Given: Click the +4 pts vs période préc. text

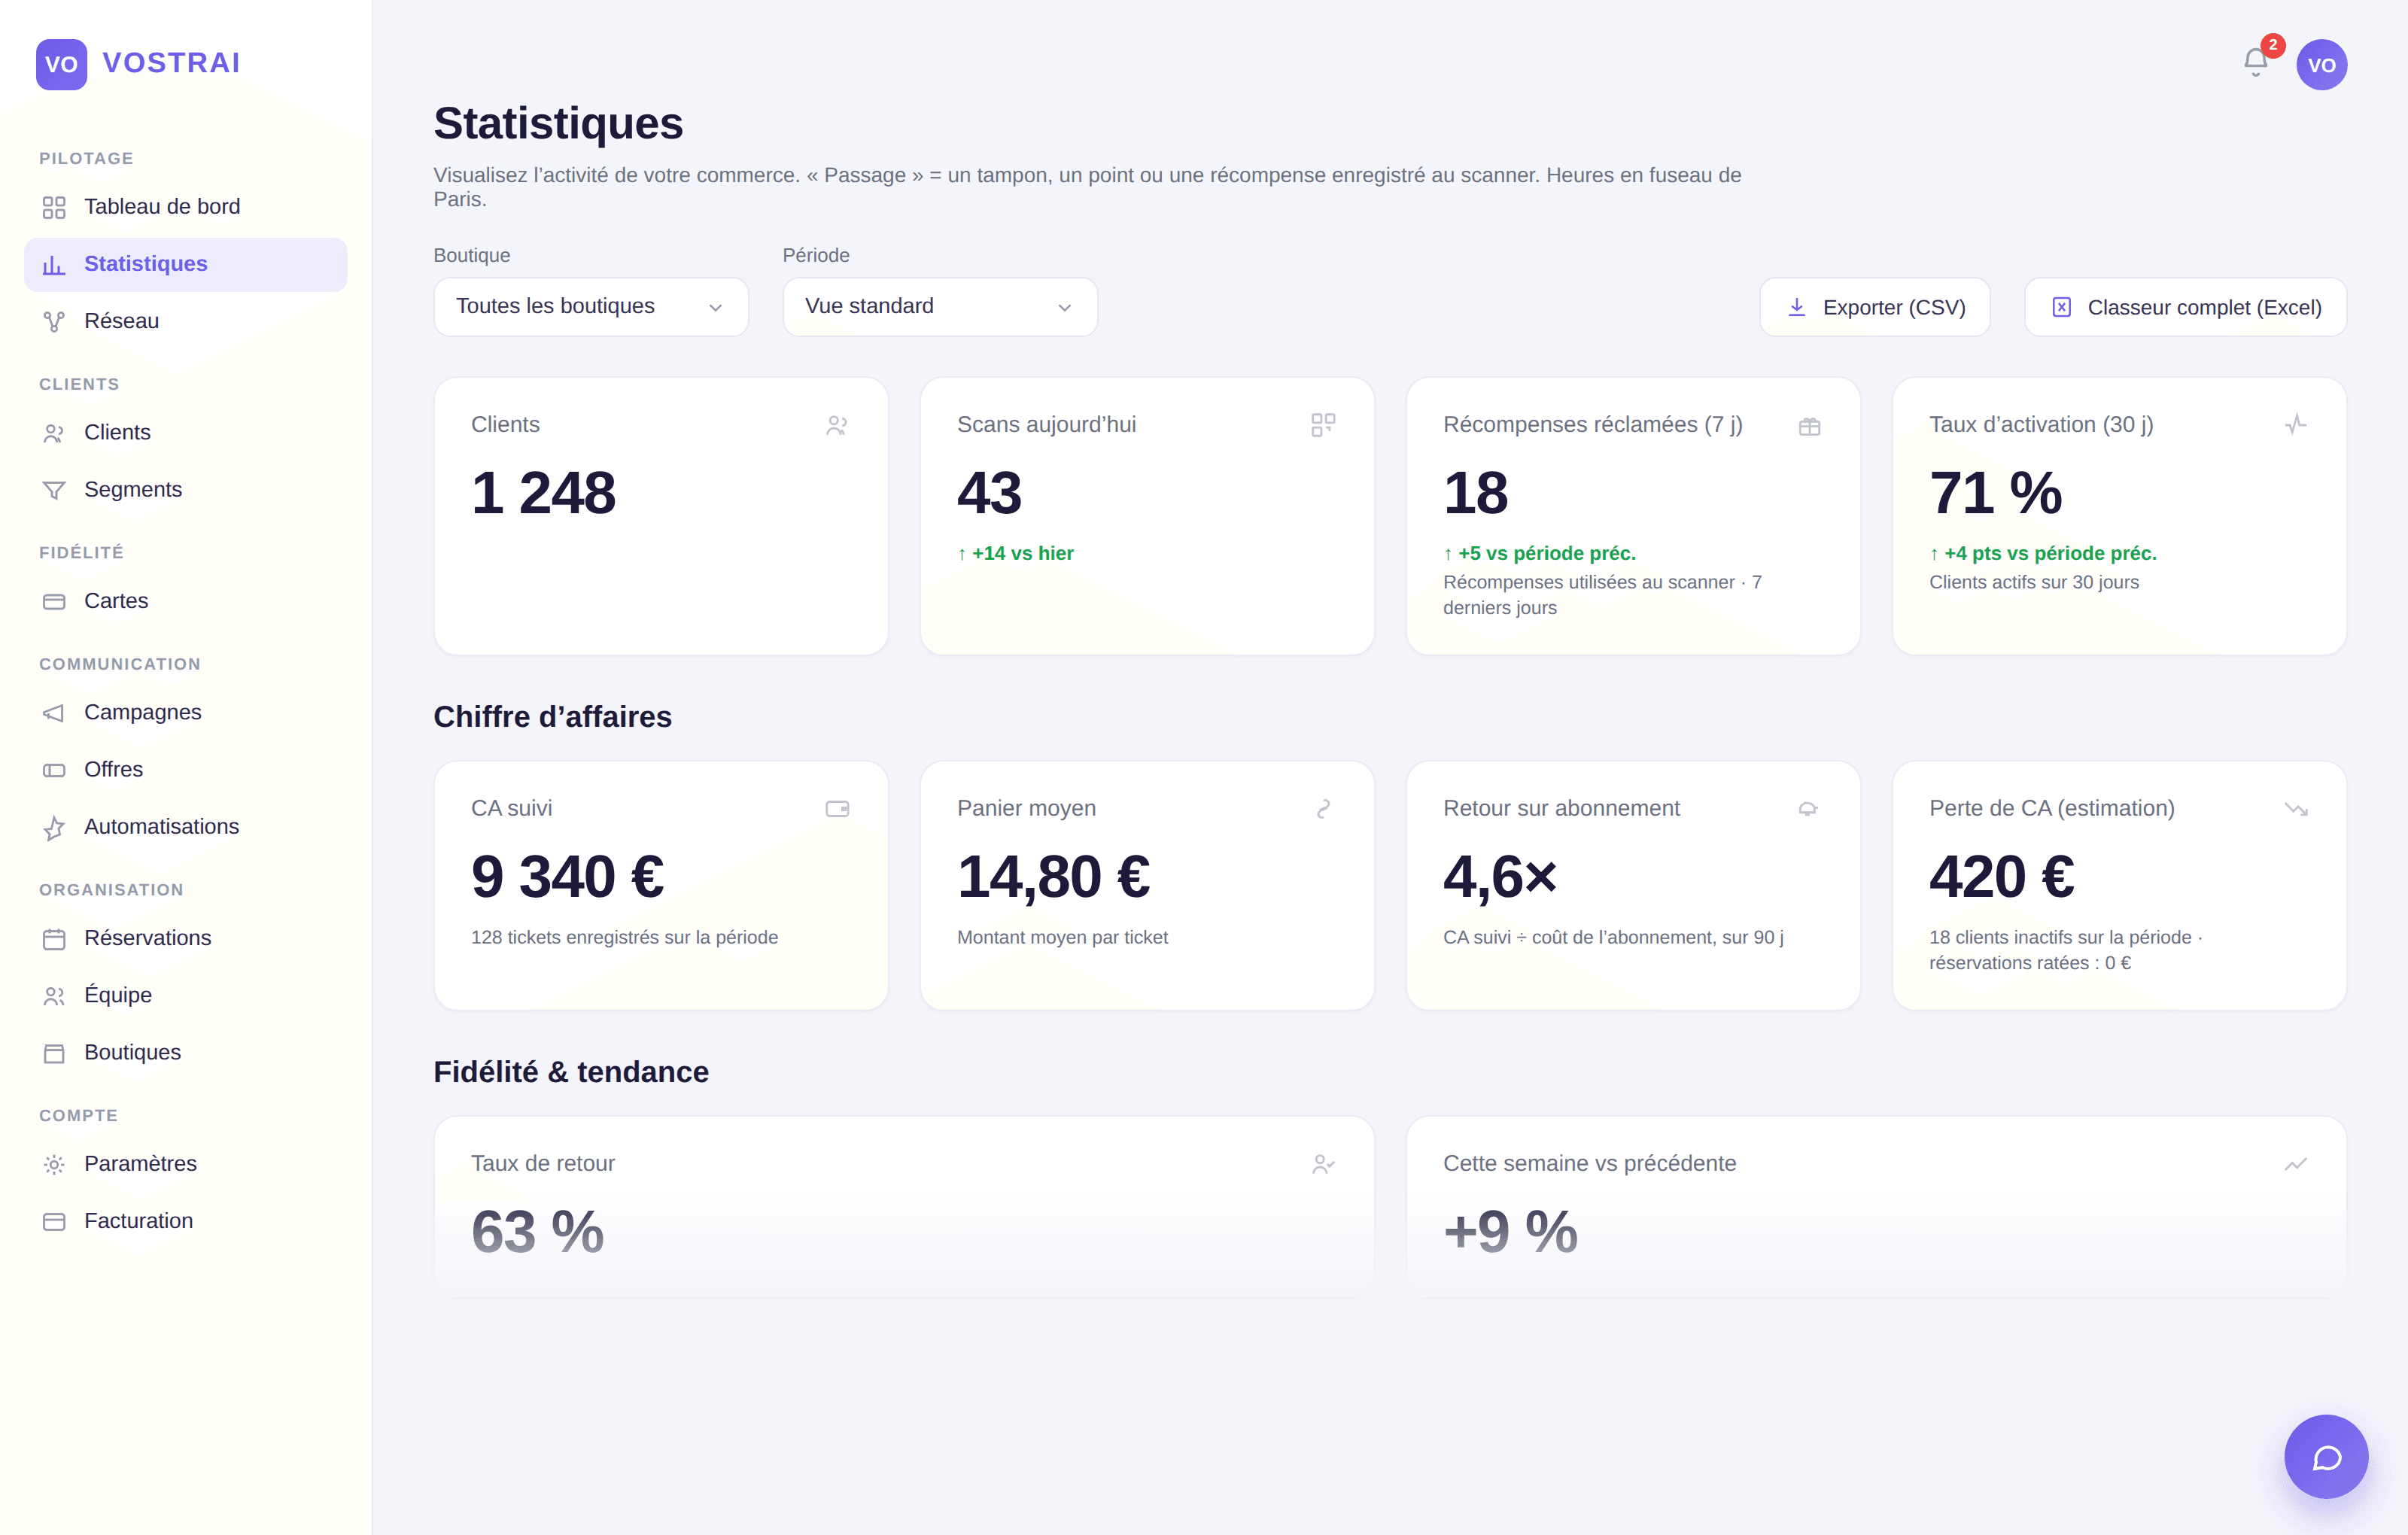Looking at the screenshot, I should pyautogui.click(x=2043, y=553).
